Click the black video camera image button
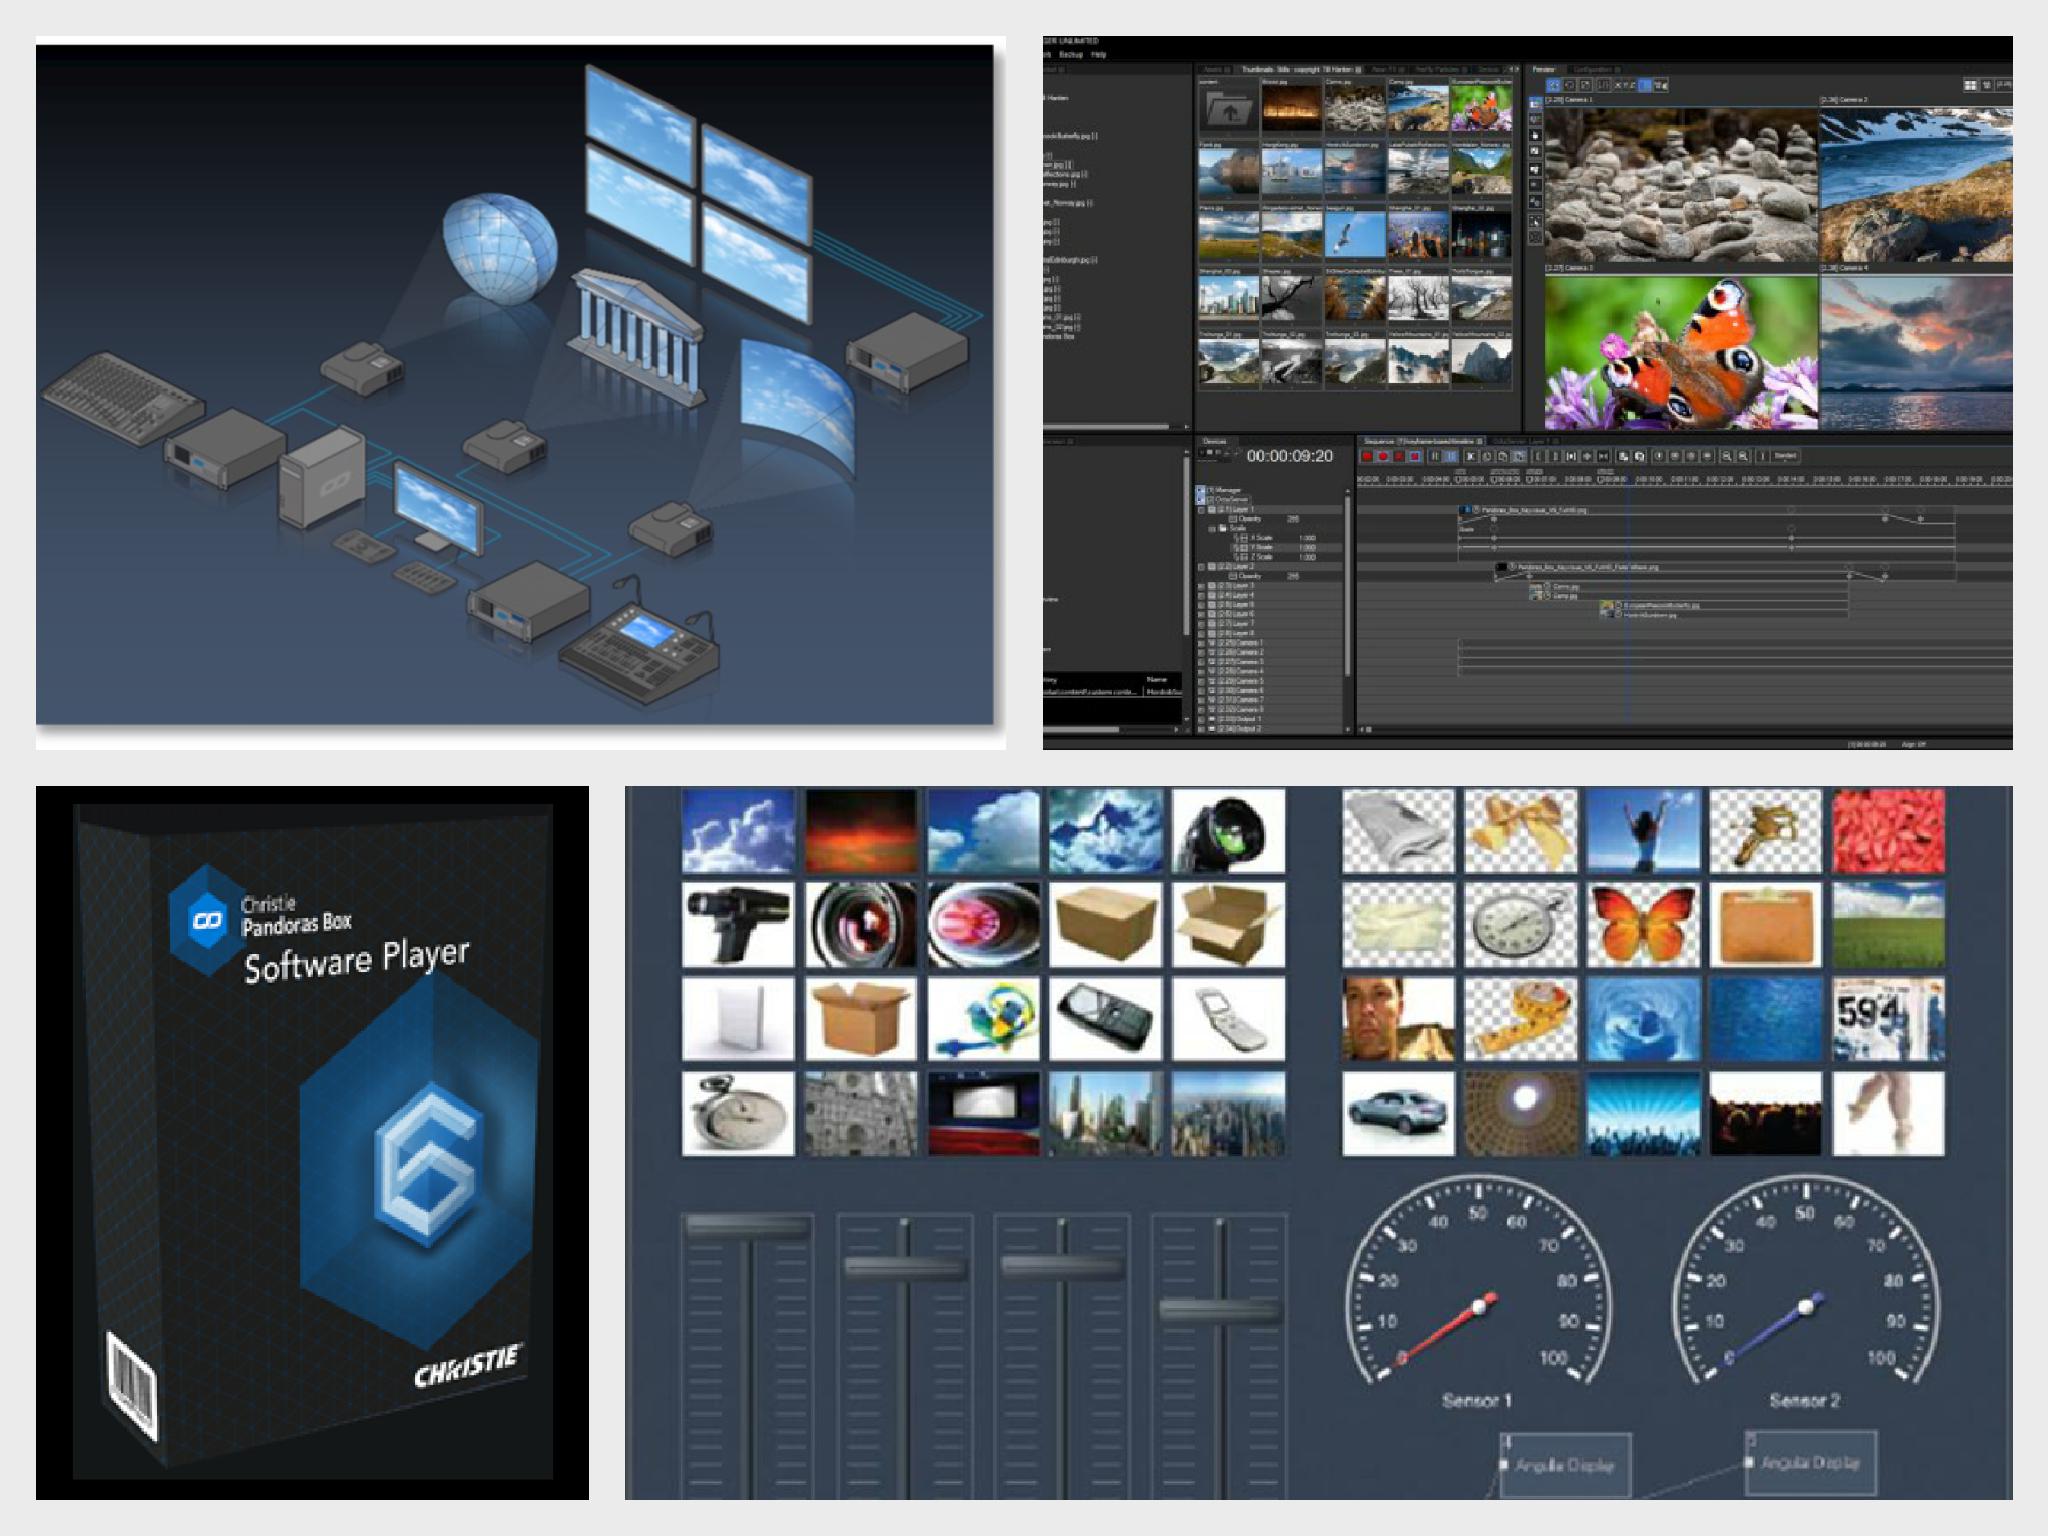Viewport: 2048px width, 1536px height. click(x=738, y=925)
